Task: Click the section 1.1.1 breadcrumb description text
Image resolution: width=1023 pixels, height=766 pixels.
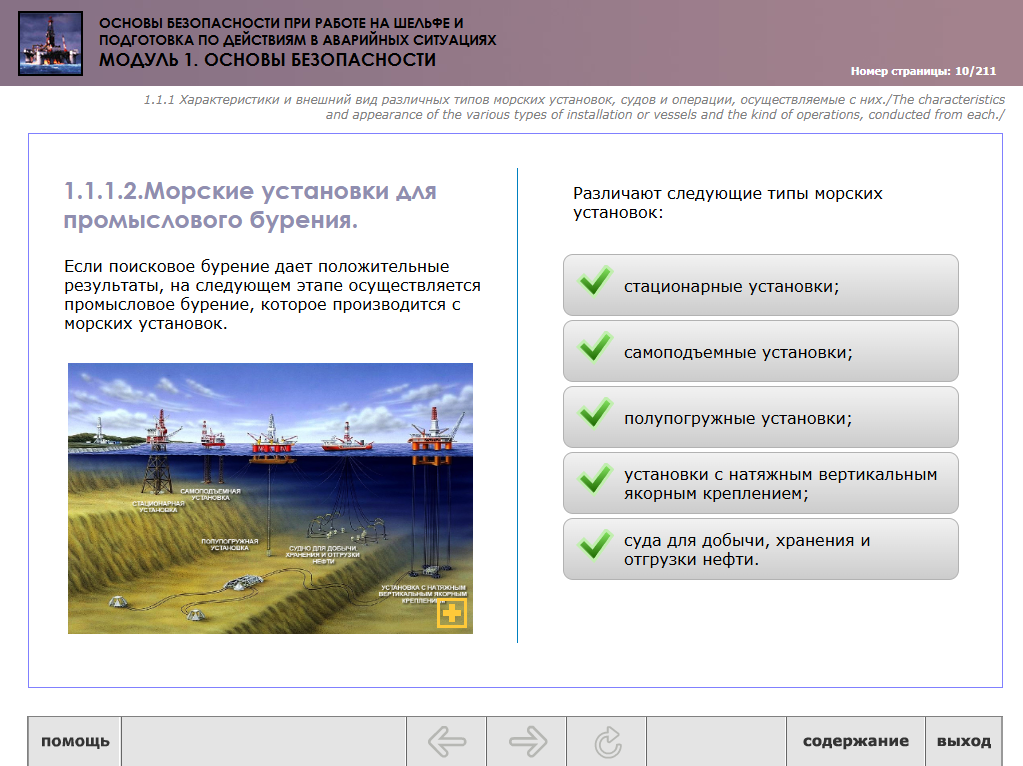Action: [574, 108]
